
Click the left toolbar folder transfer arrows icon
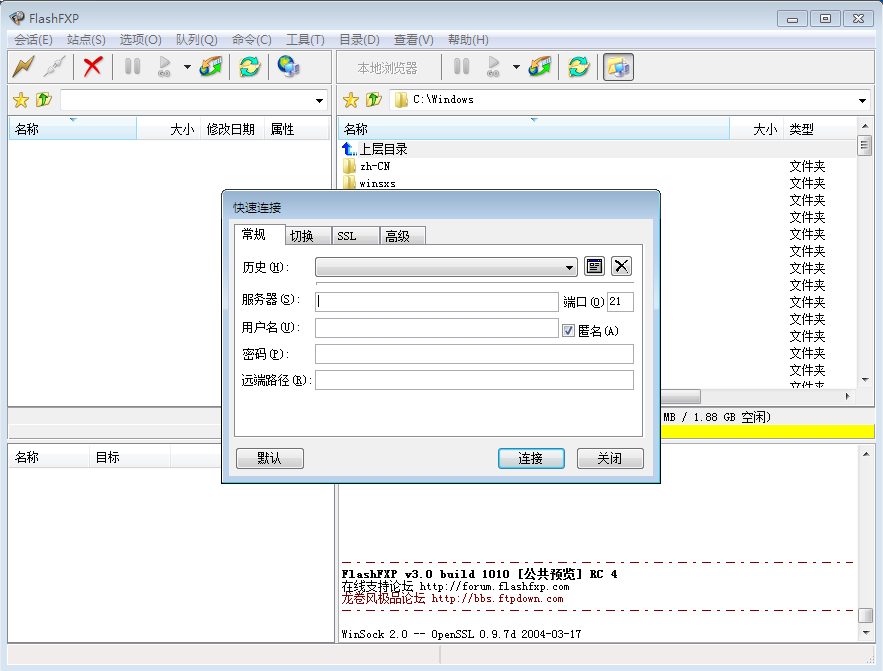(x=211, y=67)
